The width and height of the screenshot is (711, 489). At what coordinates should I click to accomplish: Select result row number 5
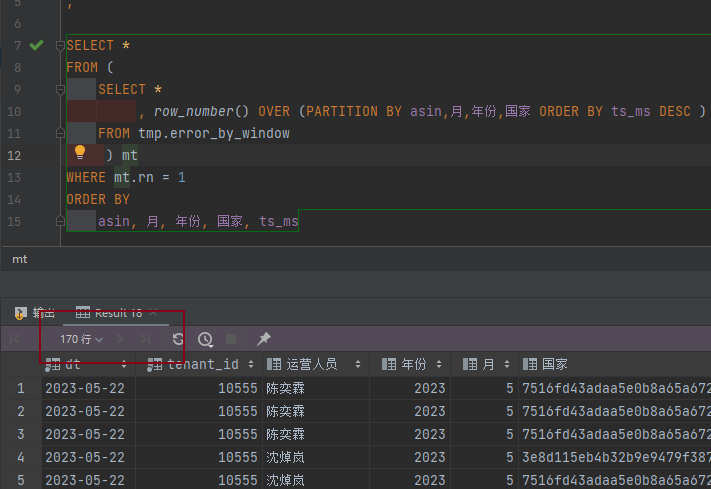coord(21,480)
